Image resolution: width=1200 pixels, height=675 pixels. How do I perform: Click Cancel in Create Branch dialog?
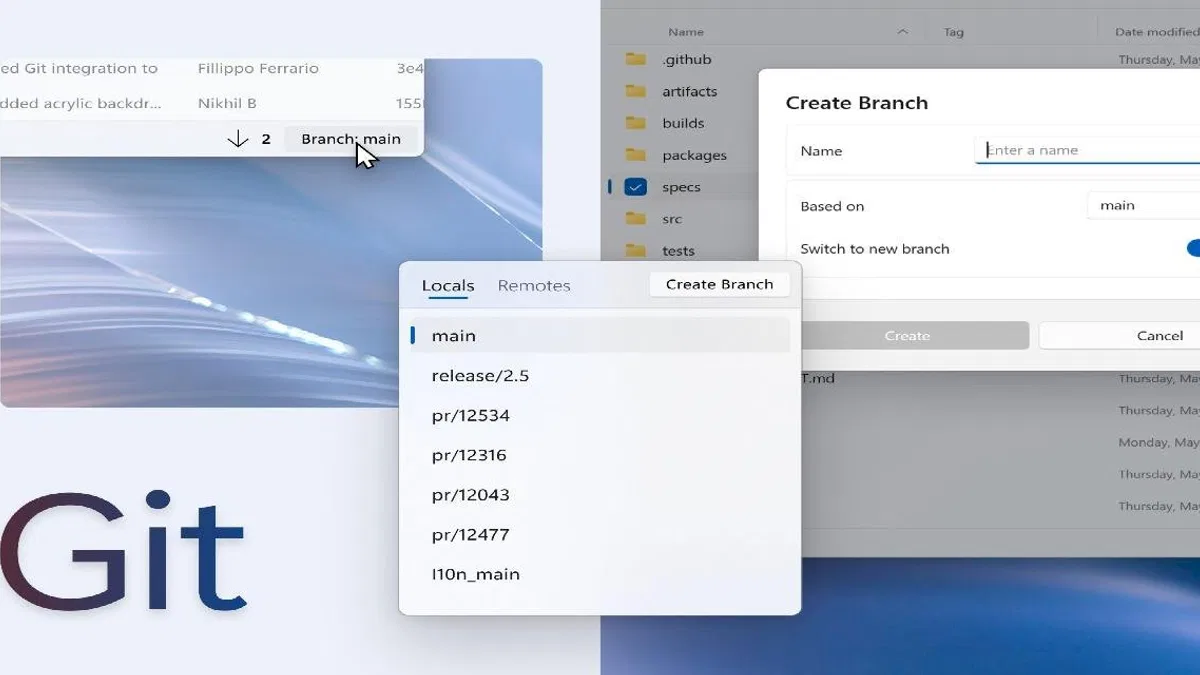pos(1119,335)
